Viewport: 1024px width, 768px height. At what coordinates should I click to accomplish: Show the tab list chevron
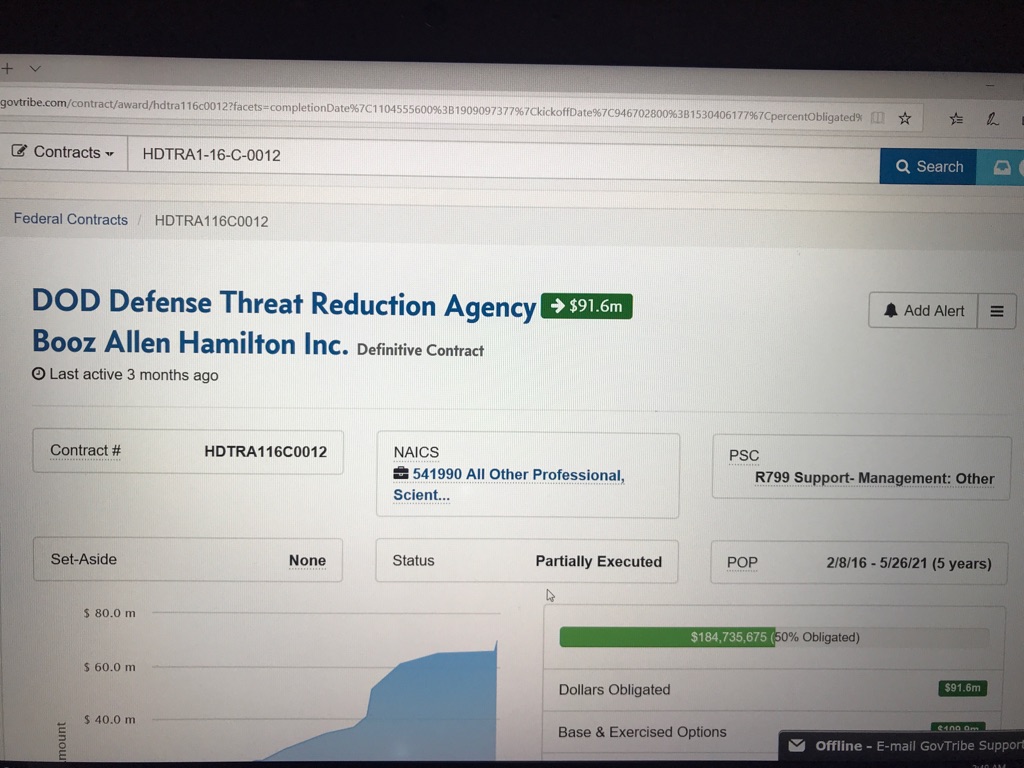point(35,69)
